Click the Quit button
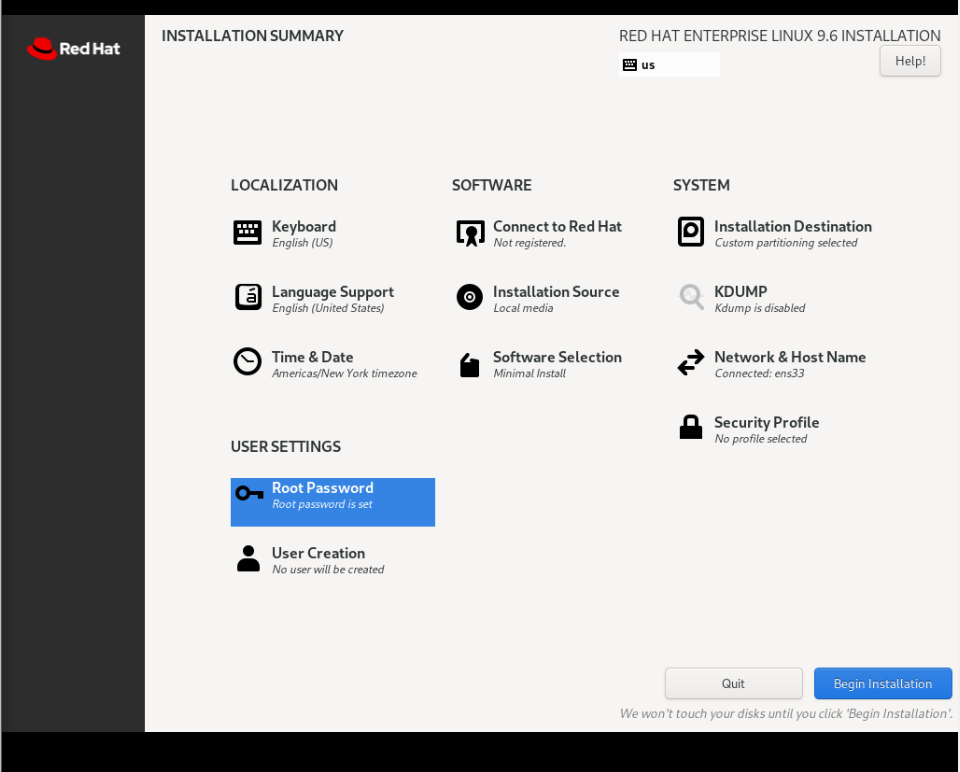The width and height of the screenshot is (960, 772). coord(733,683)
